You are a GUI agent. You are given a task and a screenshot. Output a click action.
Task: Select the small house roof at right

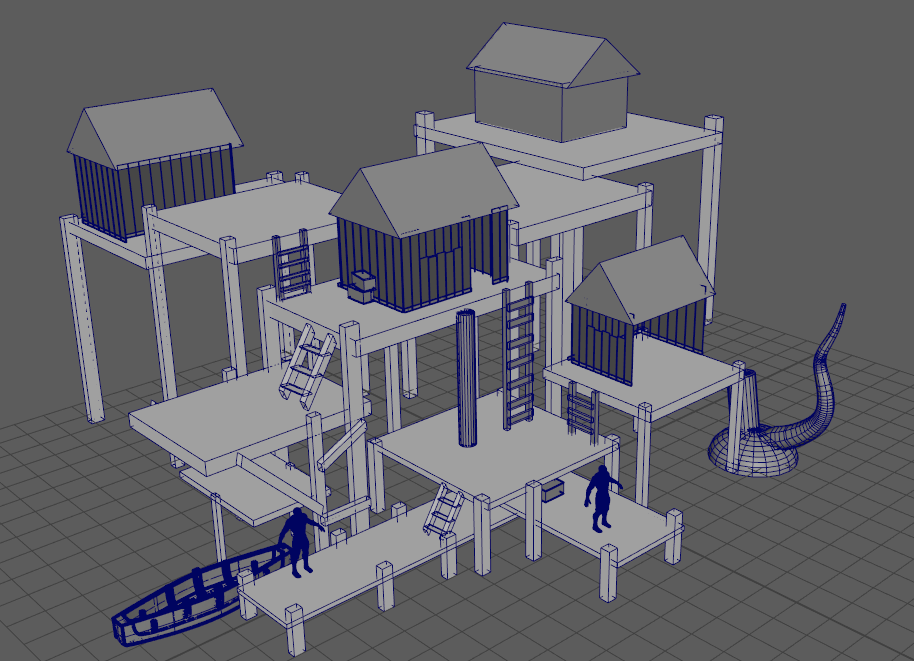coord(640,279)
